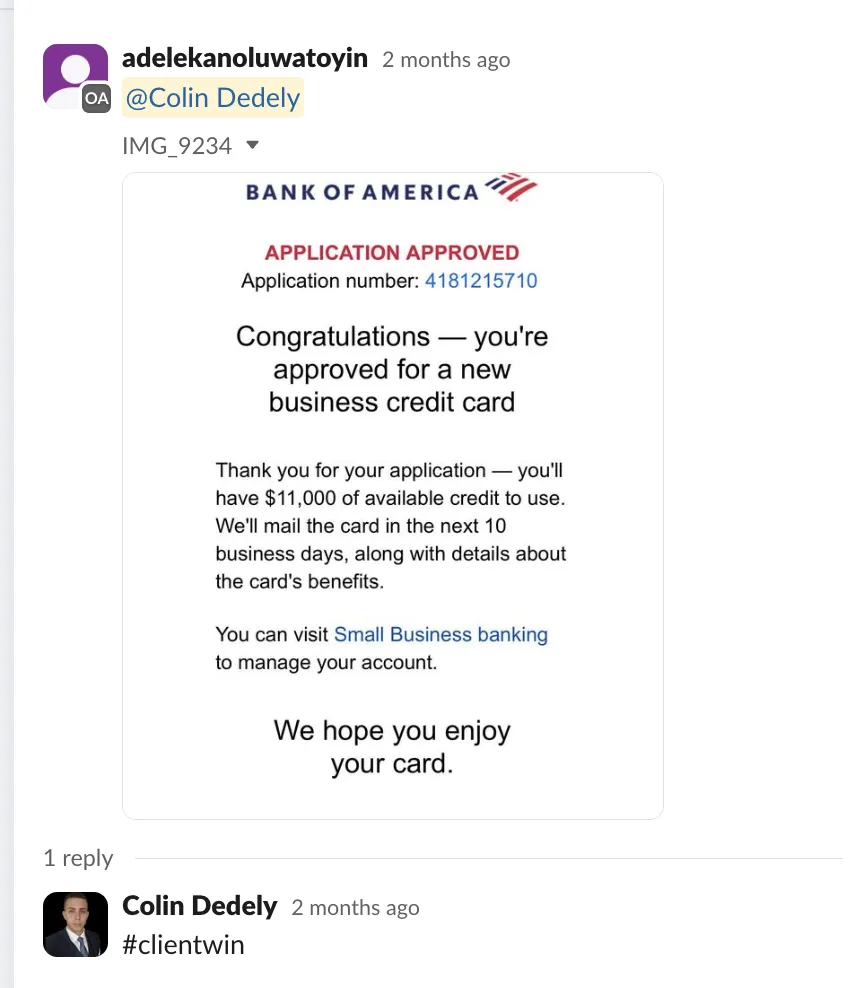Click the $11,000 available credit paragraph
850x988 pixels.
click(391, 525)
